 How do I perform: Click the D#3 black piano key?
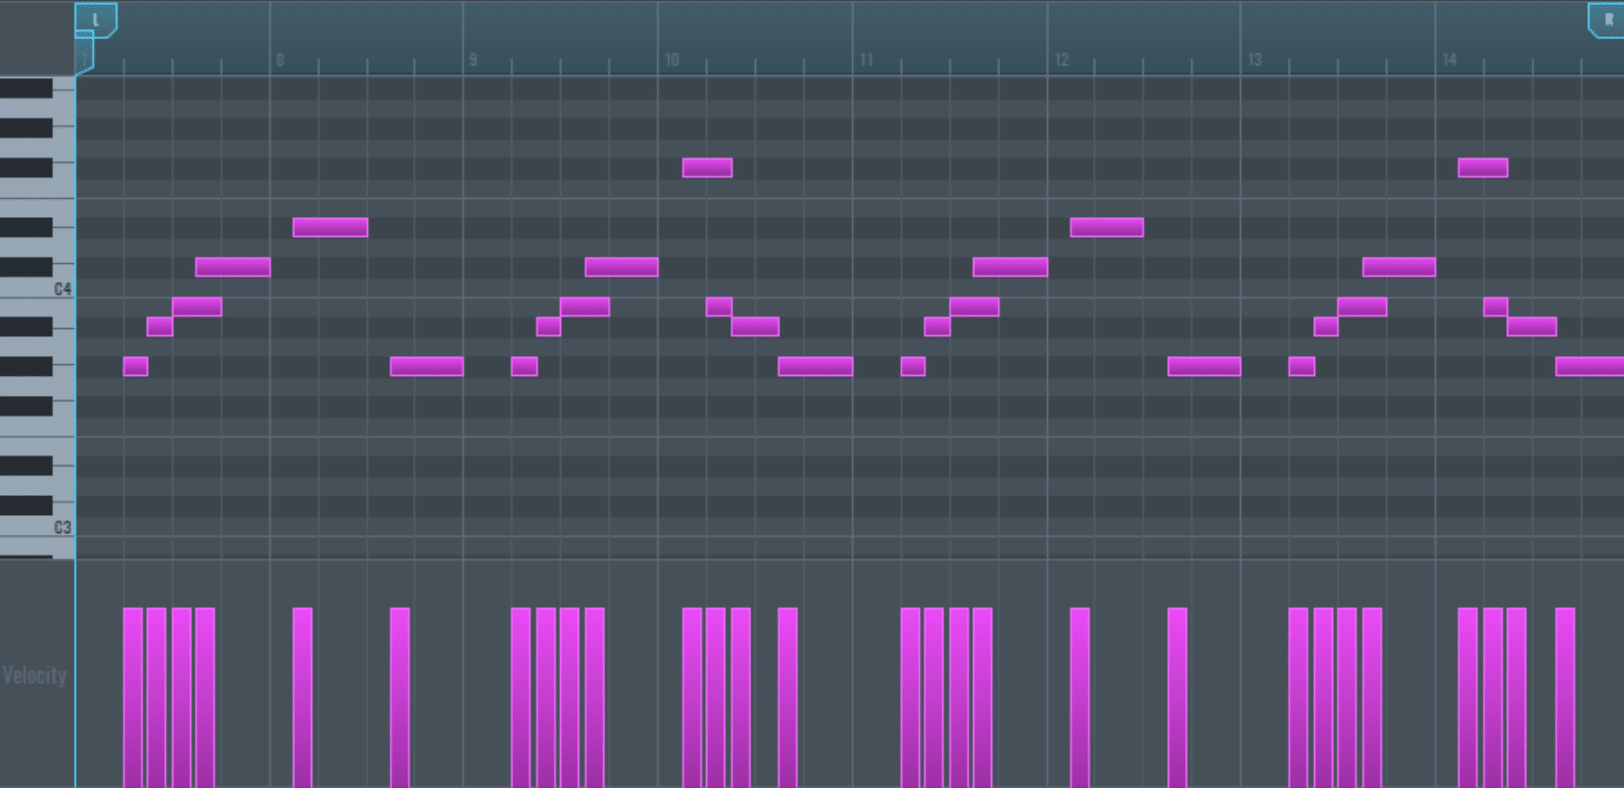pos(26,466)
